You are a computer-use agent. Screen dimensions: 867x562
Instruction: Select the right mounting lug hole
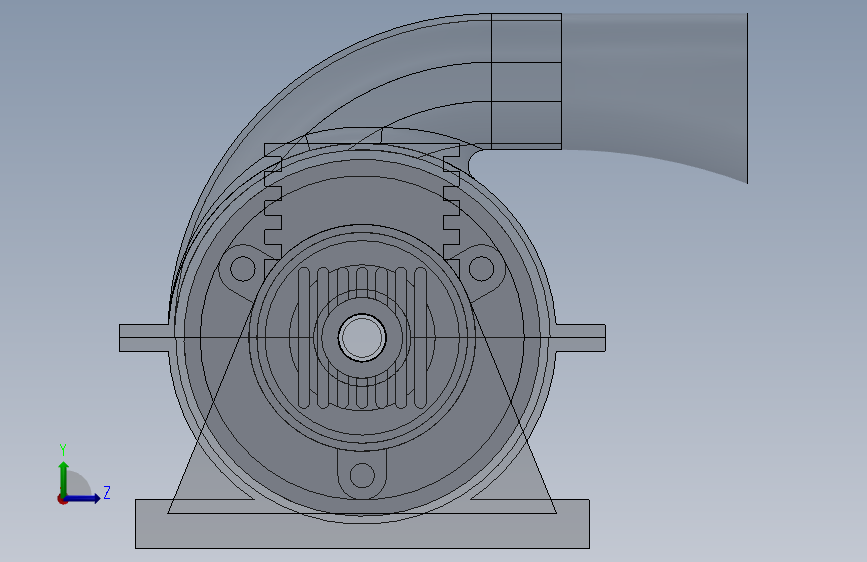[482, 268]
